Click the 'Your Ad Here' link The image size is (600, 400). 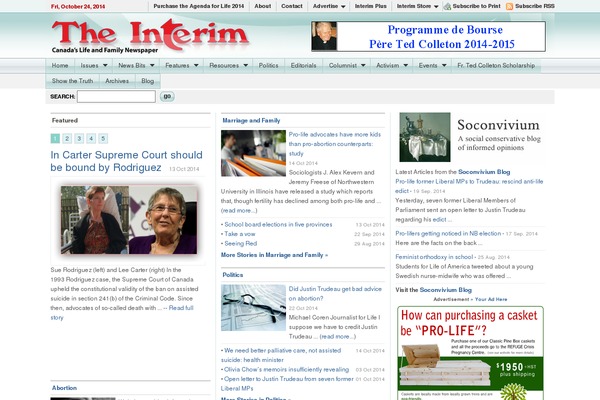pyautogui.click(x=491, y=300)
